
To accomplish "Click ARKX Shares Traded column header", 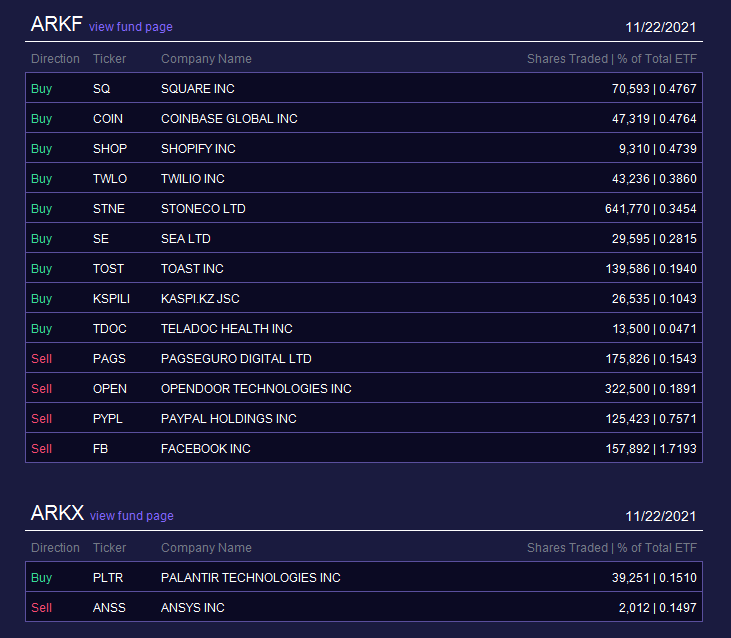I will [x=612, y=548].
